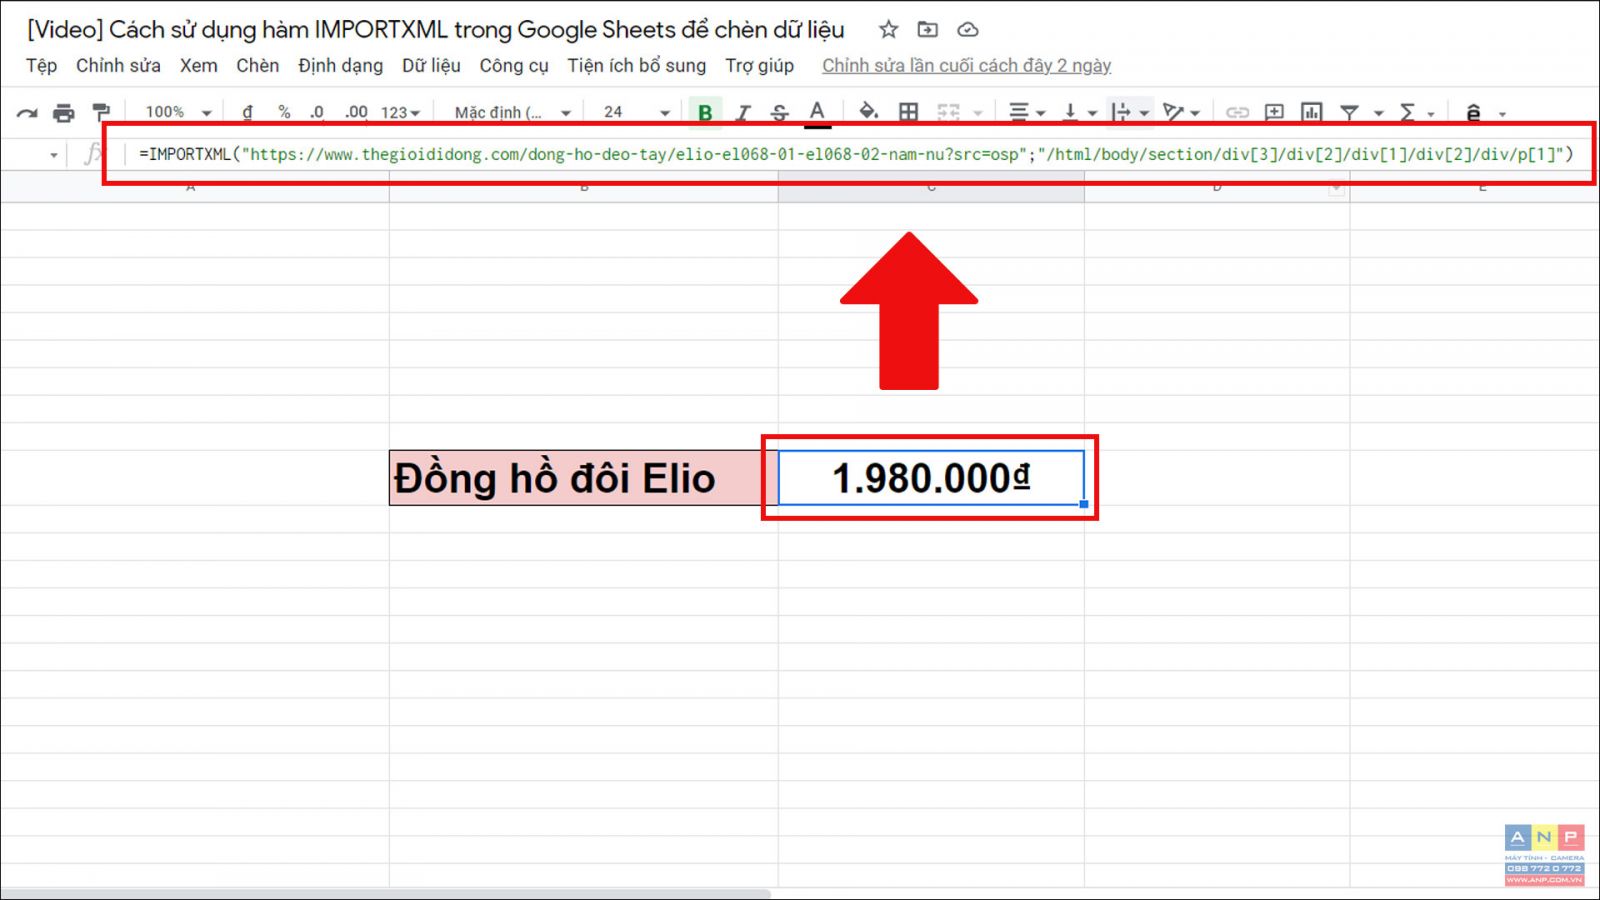Viewport: 1600px width, 900px height.
Task: Expand filter views arrow
Action: pyautogui.click(x=1378, y=113)
